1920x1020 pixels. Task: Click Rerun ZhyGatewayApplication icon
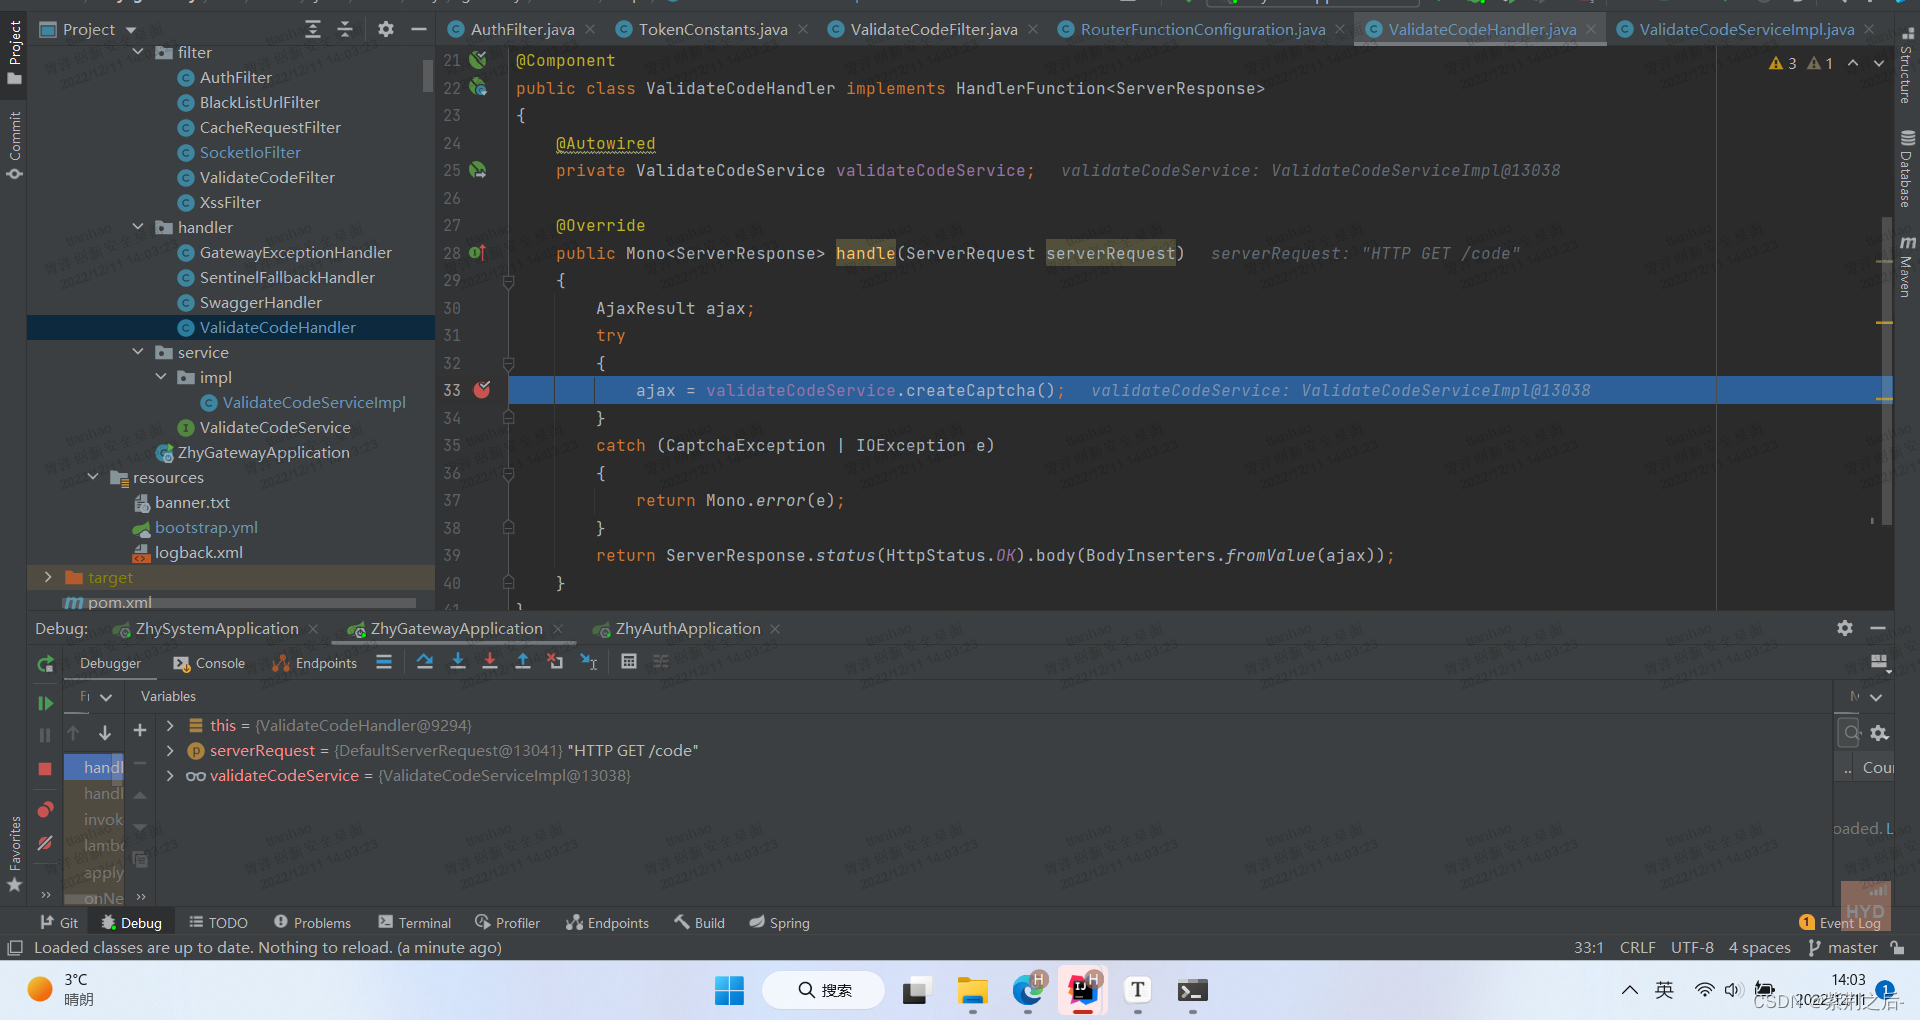(45, 663)
